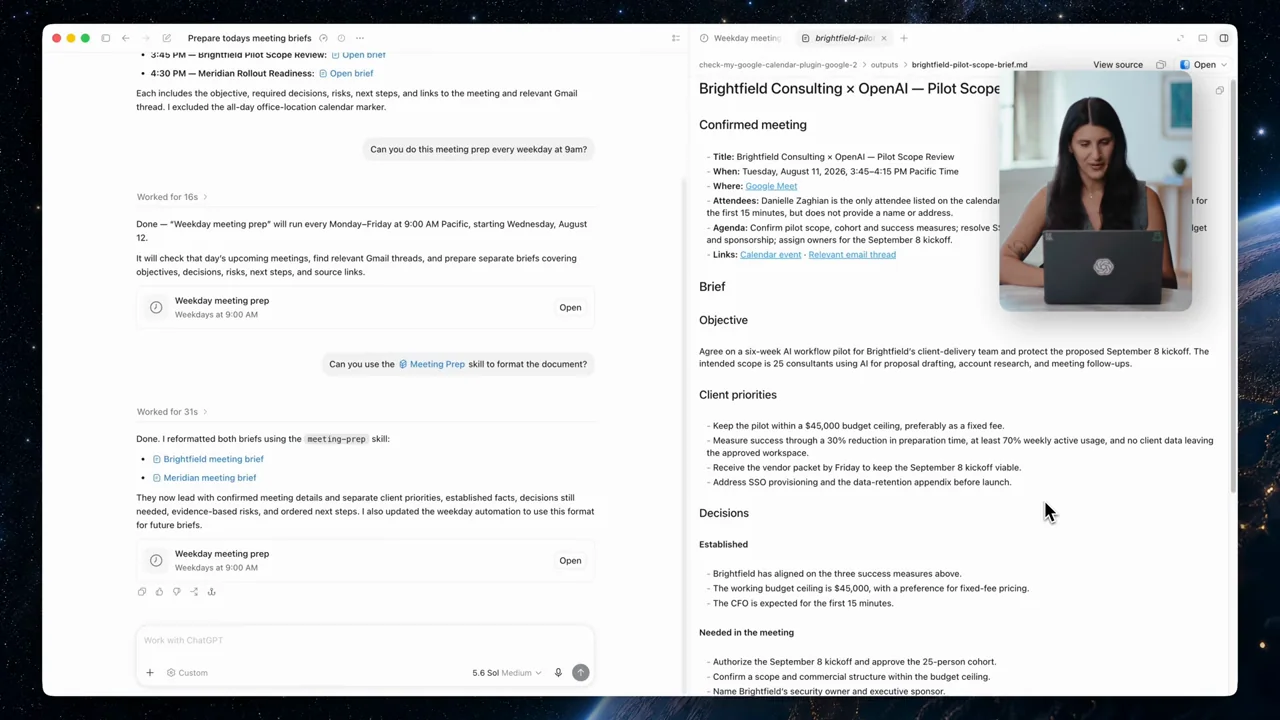The width and height of the screenshot is (1280, 720).
Task: Open the three-dot menu beside chat title
Action: coord(360,38)
